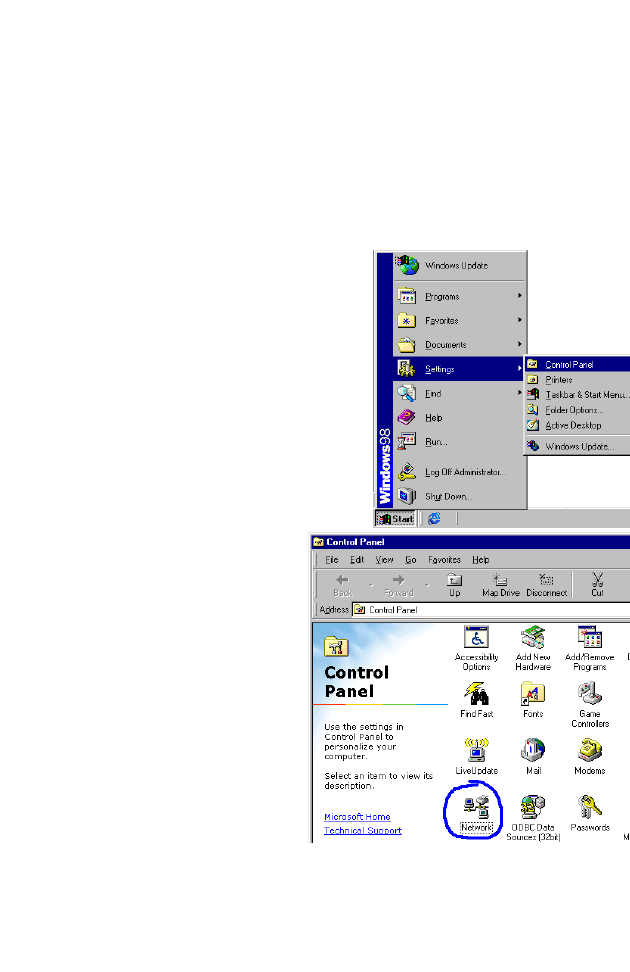
Task: Select the Passwords icon
Action: 590,813
